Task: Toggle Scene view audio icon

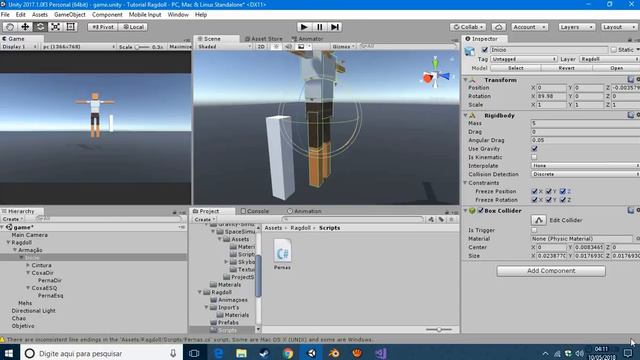Action: click(288, 47)
